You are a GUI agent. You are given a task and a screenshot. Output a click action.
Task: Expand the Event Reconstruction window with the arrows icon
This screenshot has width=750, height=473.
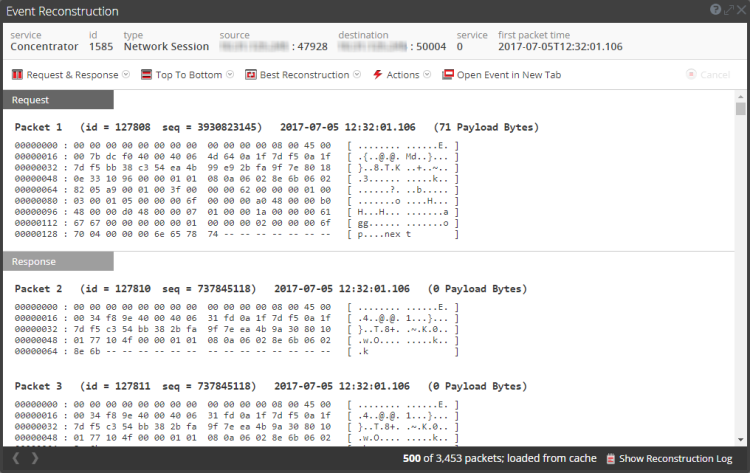[728, 10]
